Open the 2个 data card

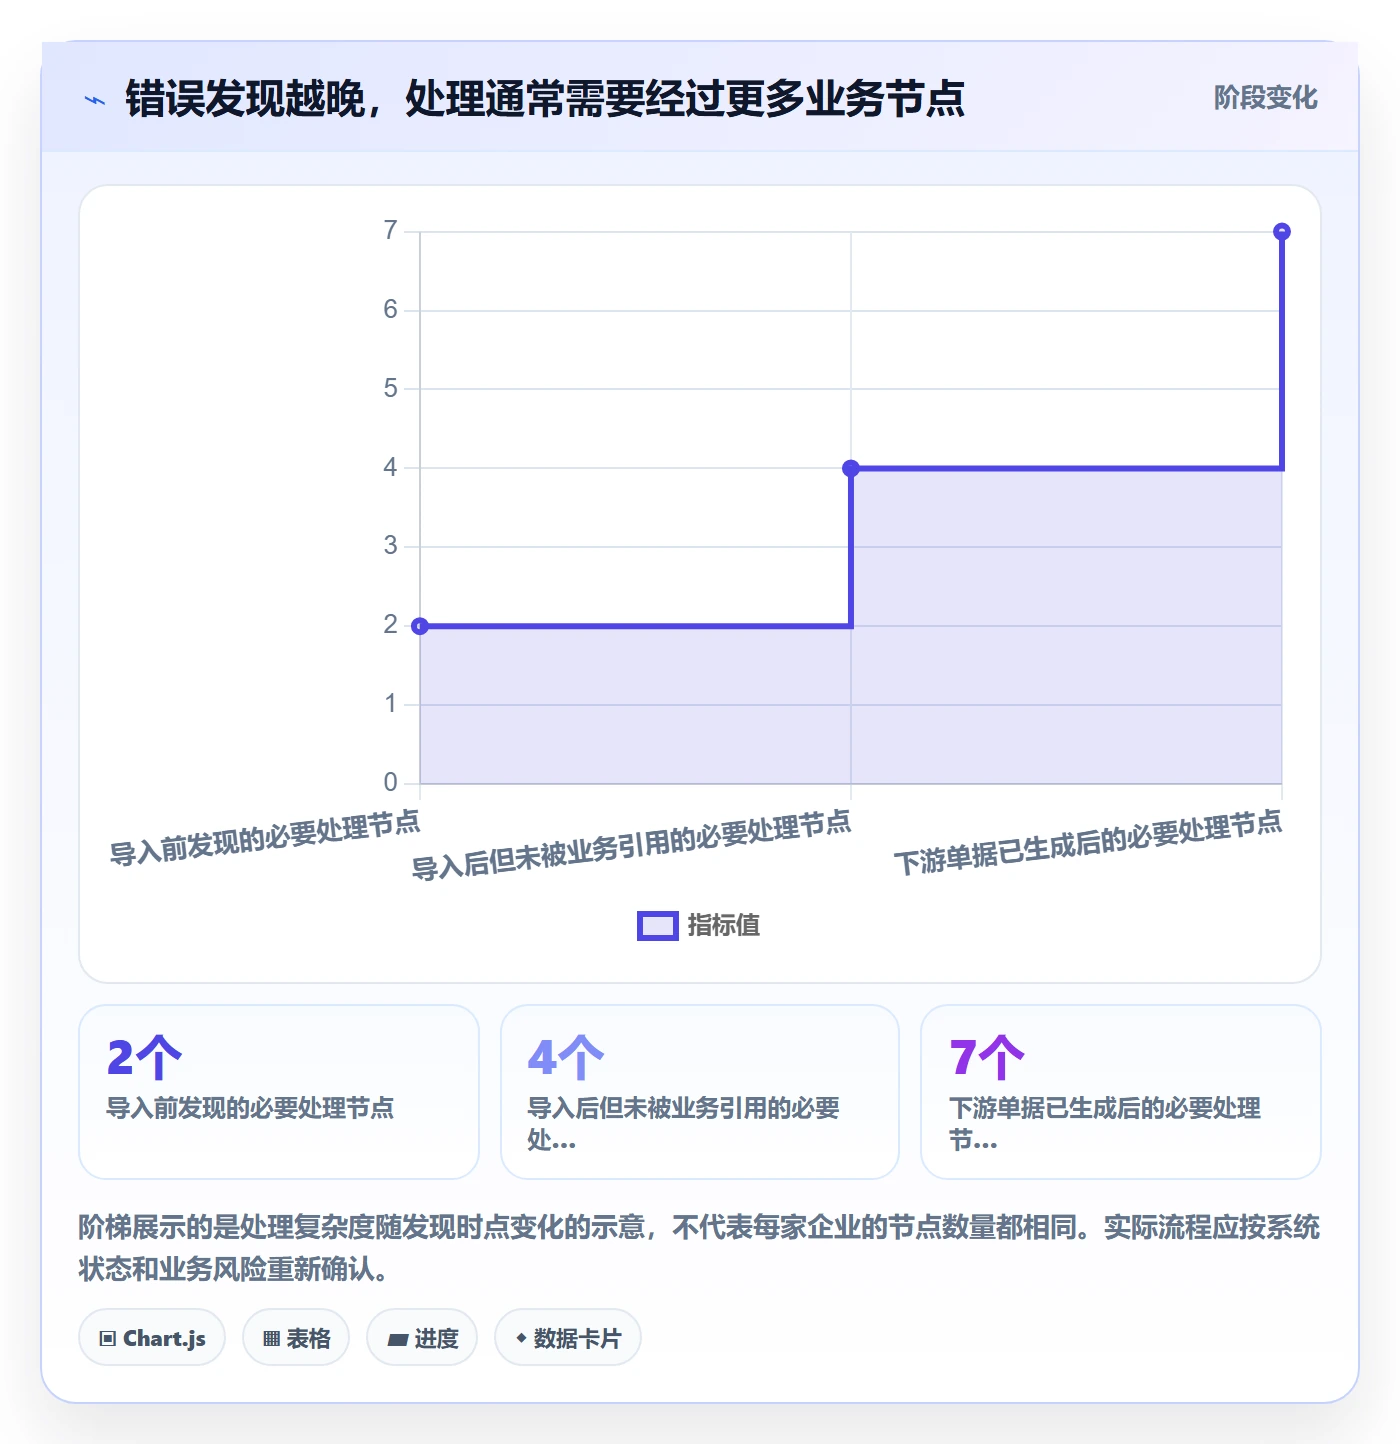click(279, 1092)
